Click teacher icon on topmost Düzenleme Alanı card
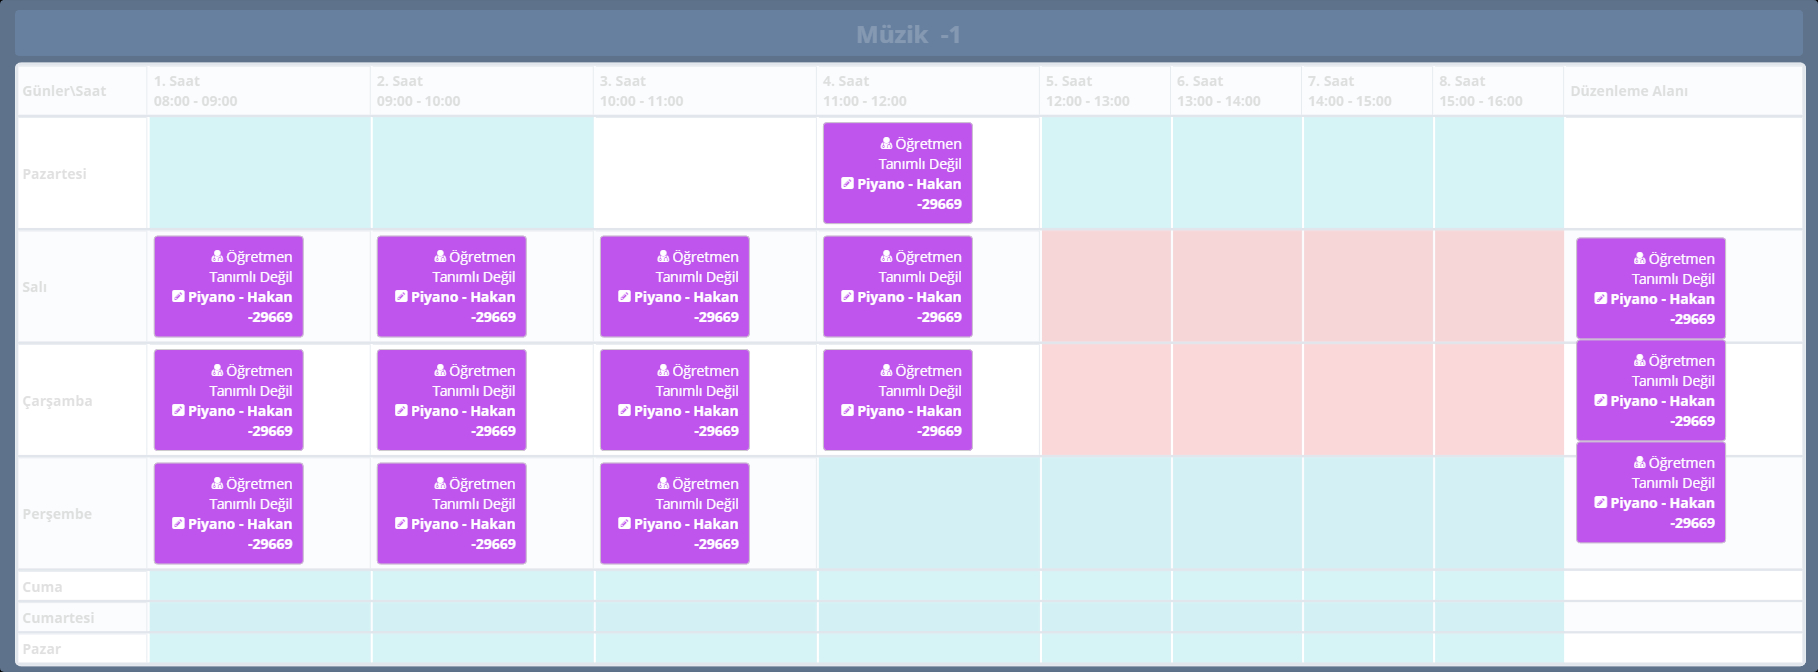1818x672 pixels. click(1639, 259)
